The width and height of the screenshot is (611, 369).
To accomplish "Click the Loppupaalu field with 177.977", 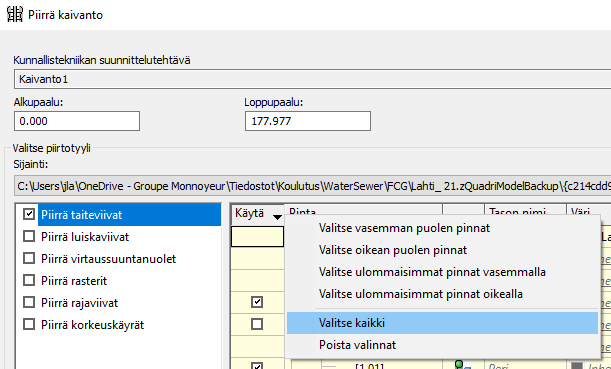I will point(308,121).
